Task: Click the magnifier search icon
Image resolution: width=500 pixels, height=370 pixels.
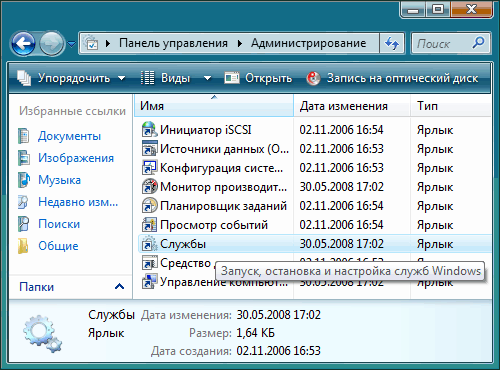Action: tap(479, 43)
